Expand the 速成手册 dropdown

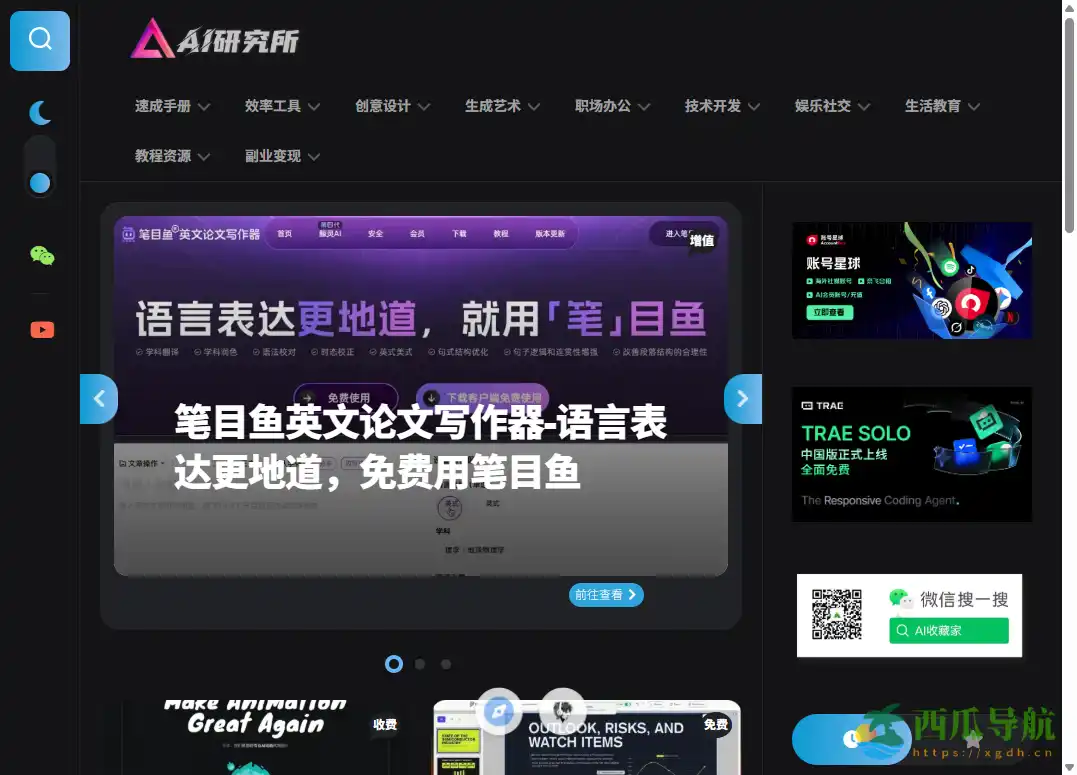(163, 105)
